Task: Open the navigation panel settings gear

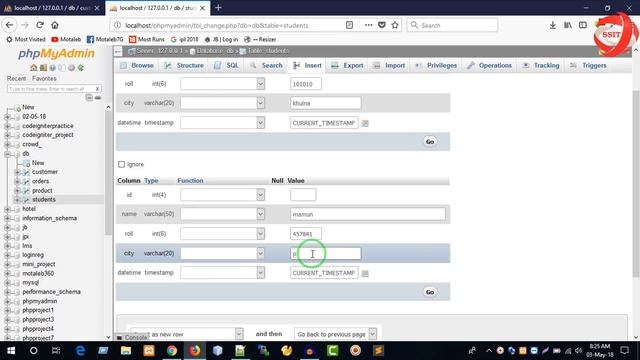Action: pos(71,68)
